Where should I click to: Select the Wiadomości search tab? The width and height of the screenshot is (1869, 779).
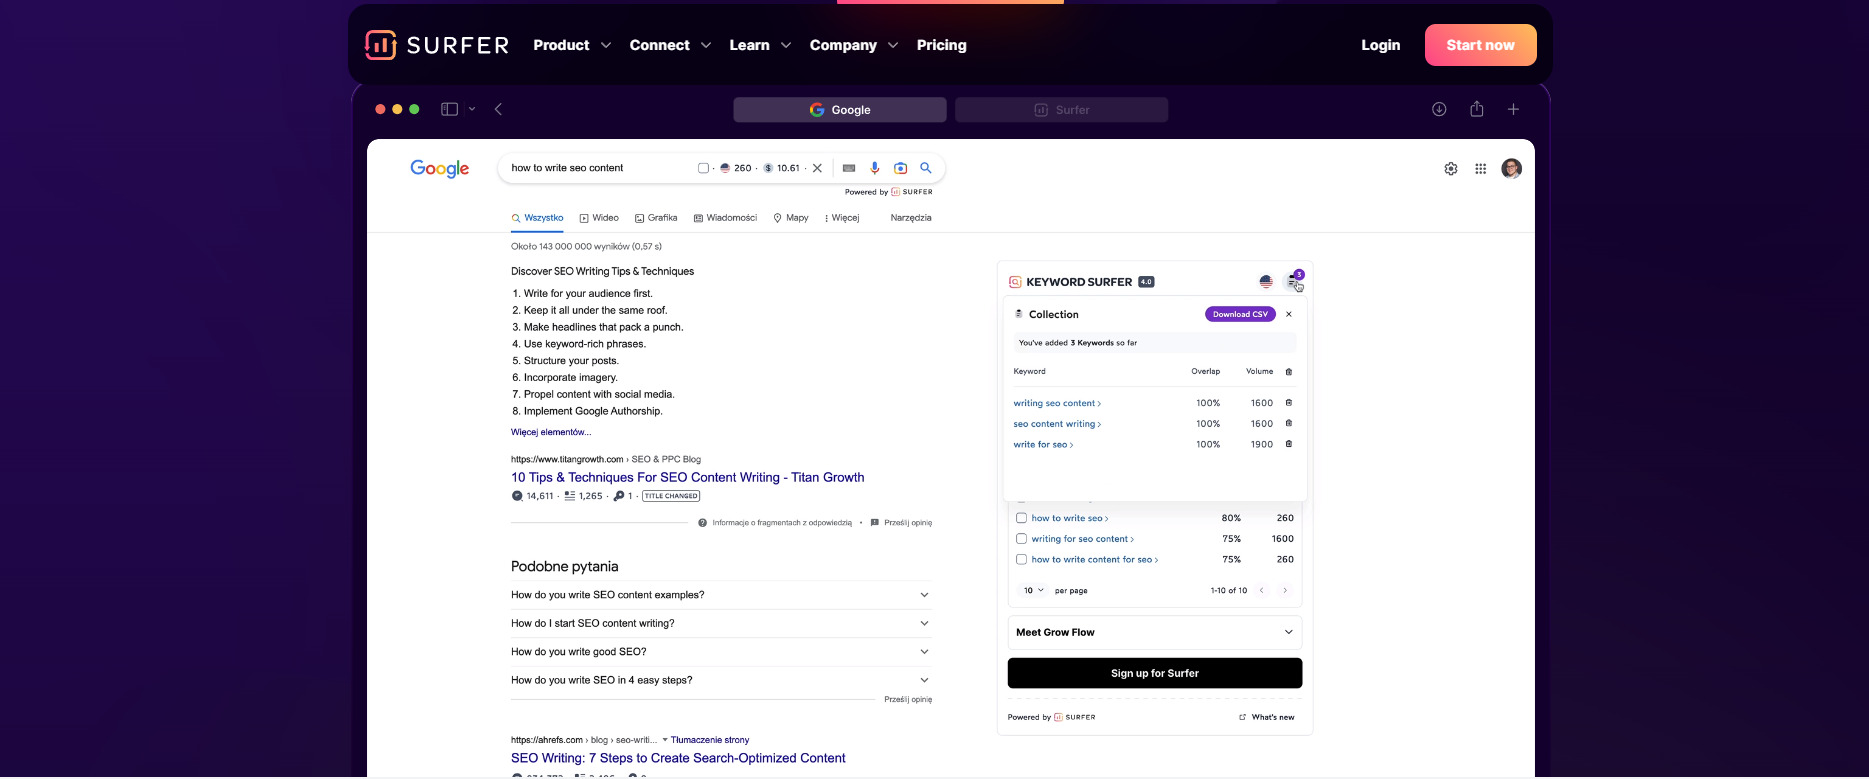[725, 218]
